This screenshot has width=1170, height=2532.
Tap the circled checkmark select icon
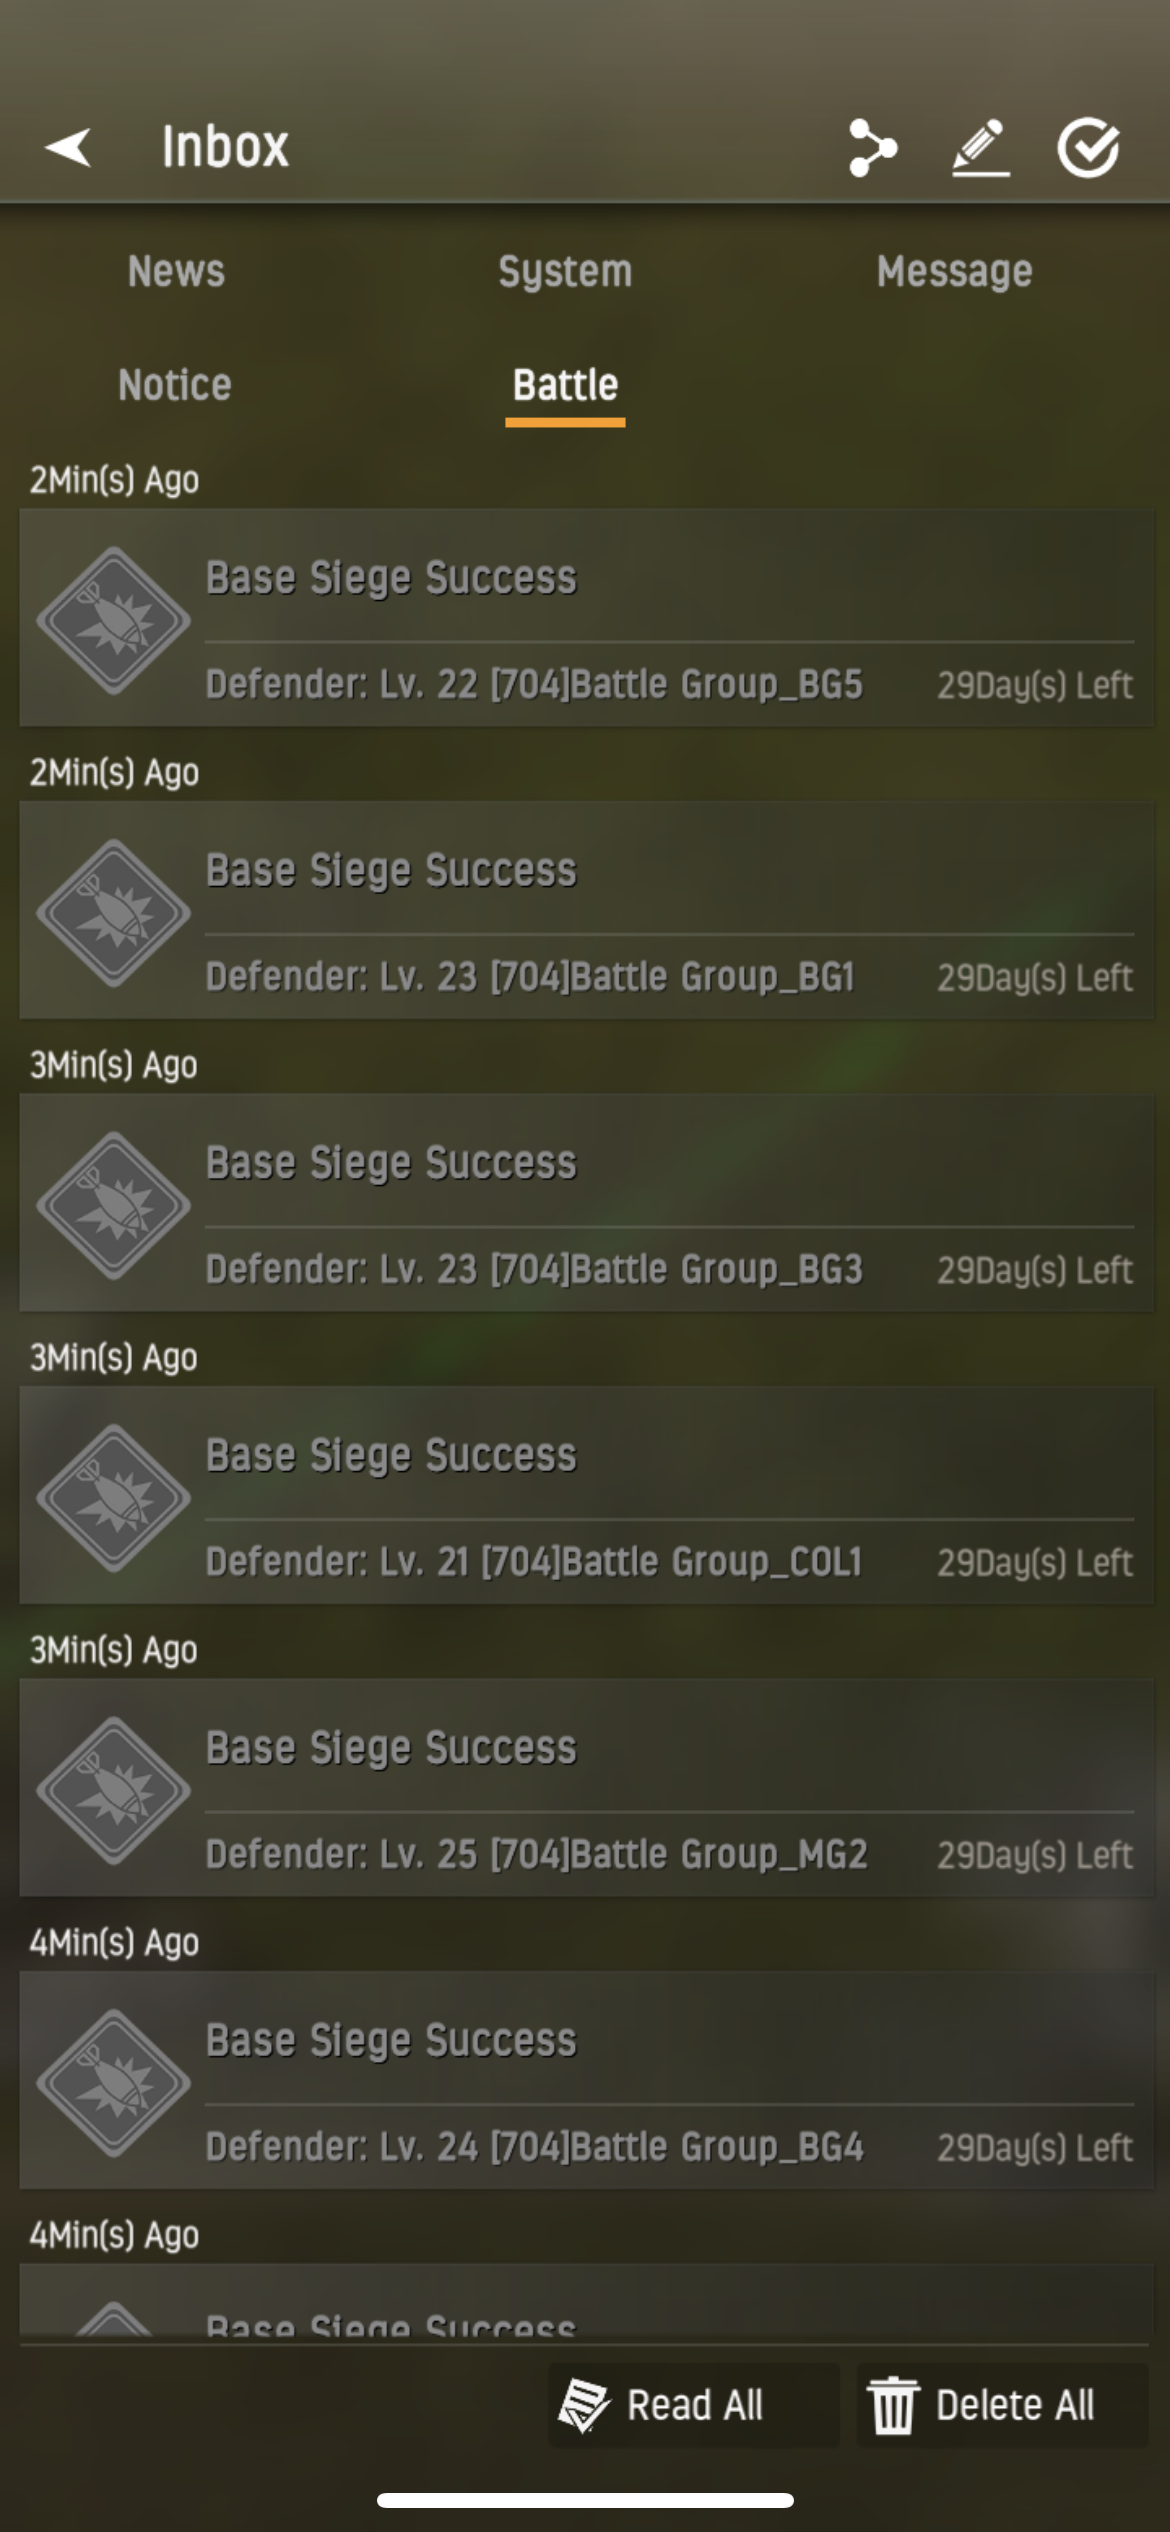pos(1089,148)
